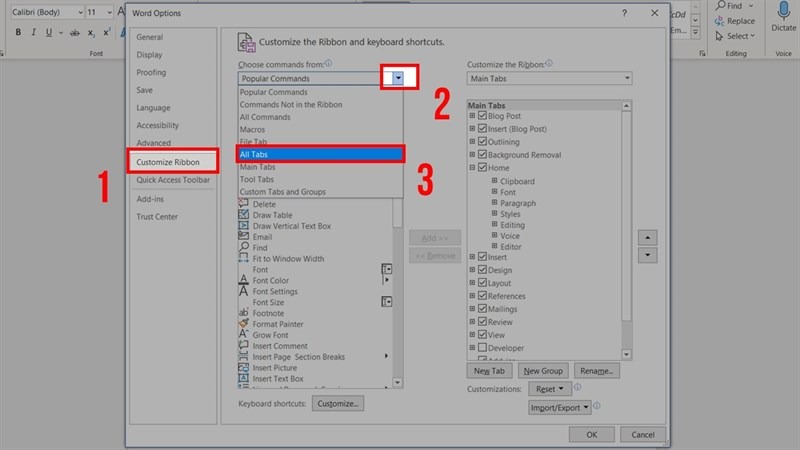Click the Font Color icon
The height and width of the screenshot is (450, 800).
[244, 280]
